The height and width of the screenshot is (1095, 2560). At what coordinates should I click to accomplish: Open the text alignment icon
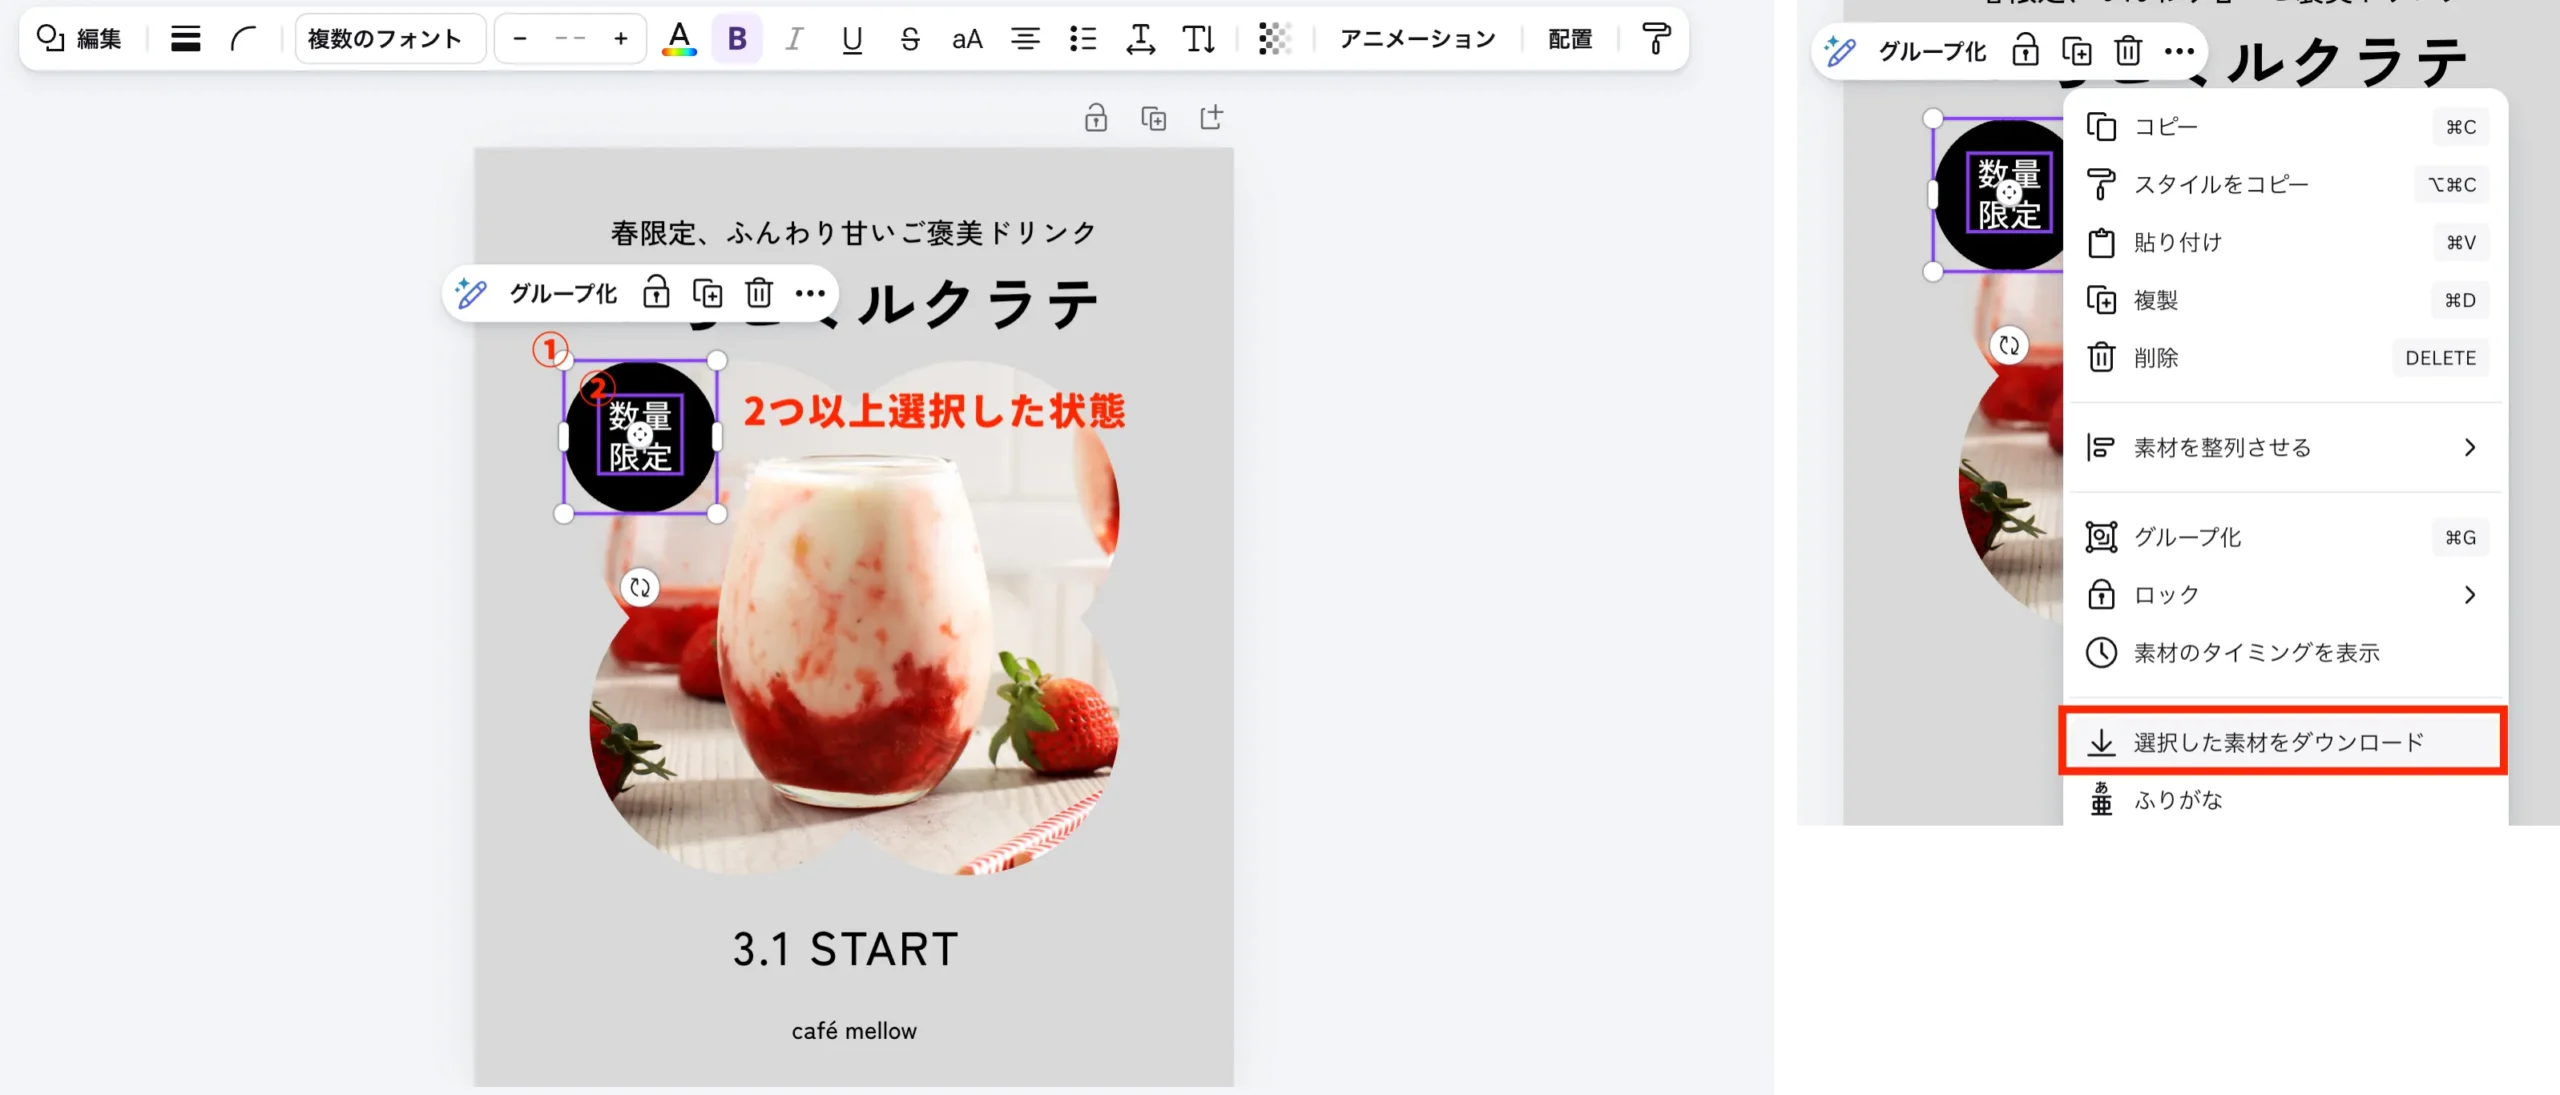1025,39
